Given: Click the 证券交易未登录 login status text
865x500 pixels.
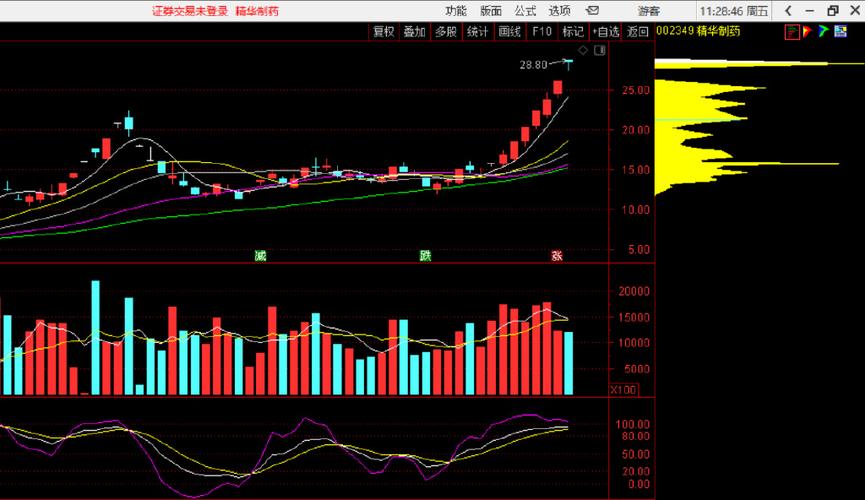Looking at the screenshot, I should pos(190,10).
